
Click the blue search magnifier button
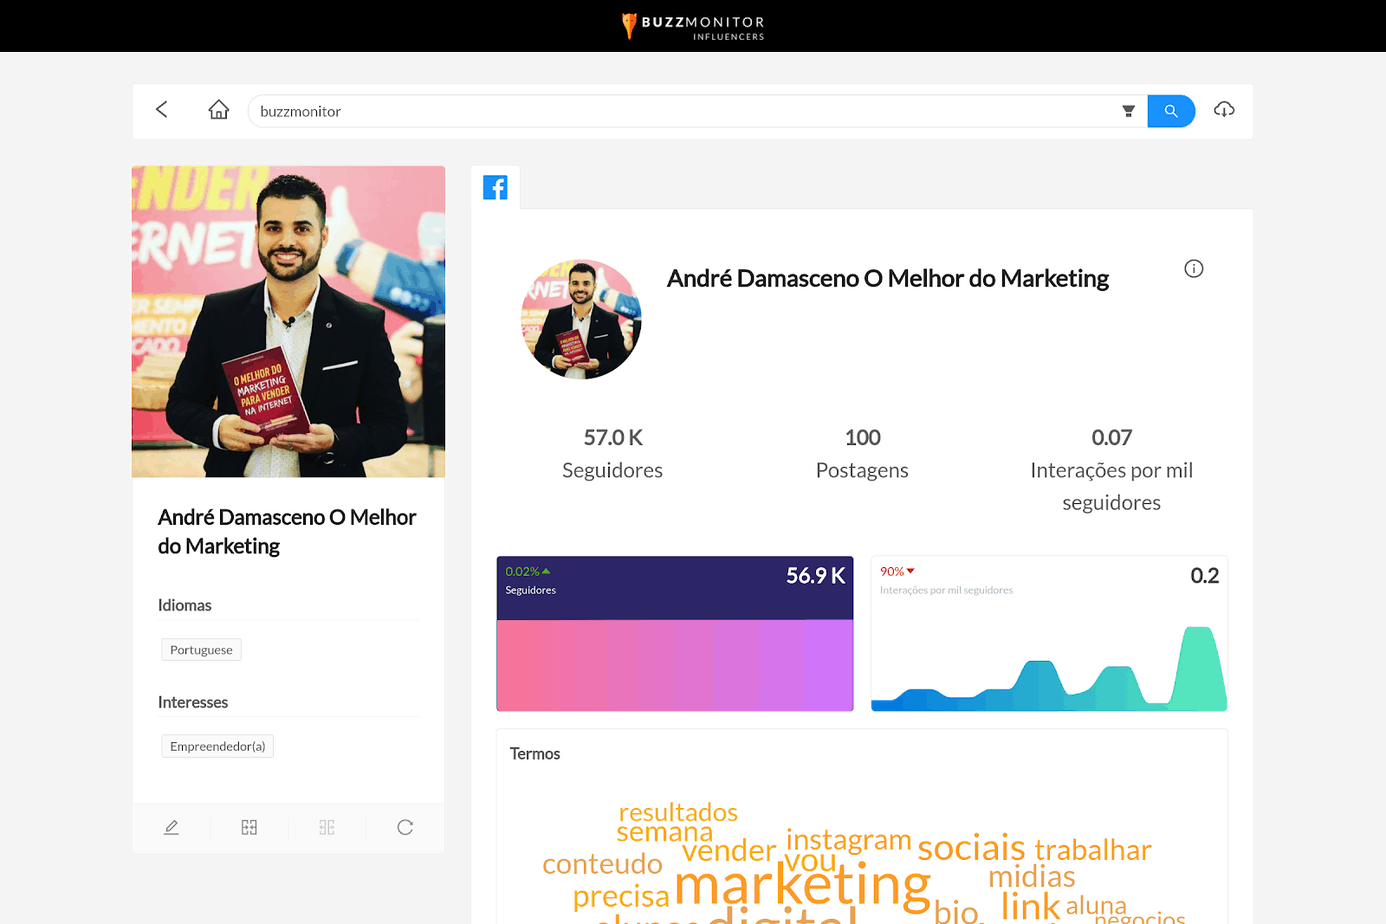1171,111
